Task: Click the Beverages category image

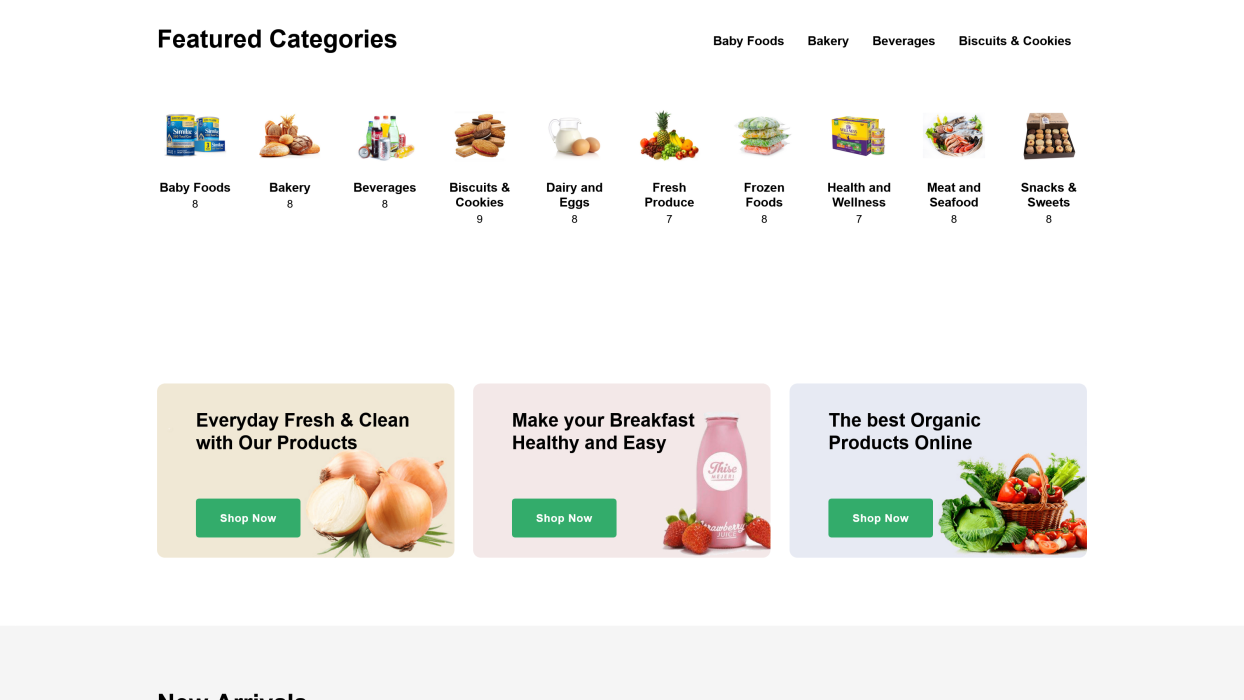Action: click(384, 134)
